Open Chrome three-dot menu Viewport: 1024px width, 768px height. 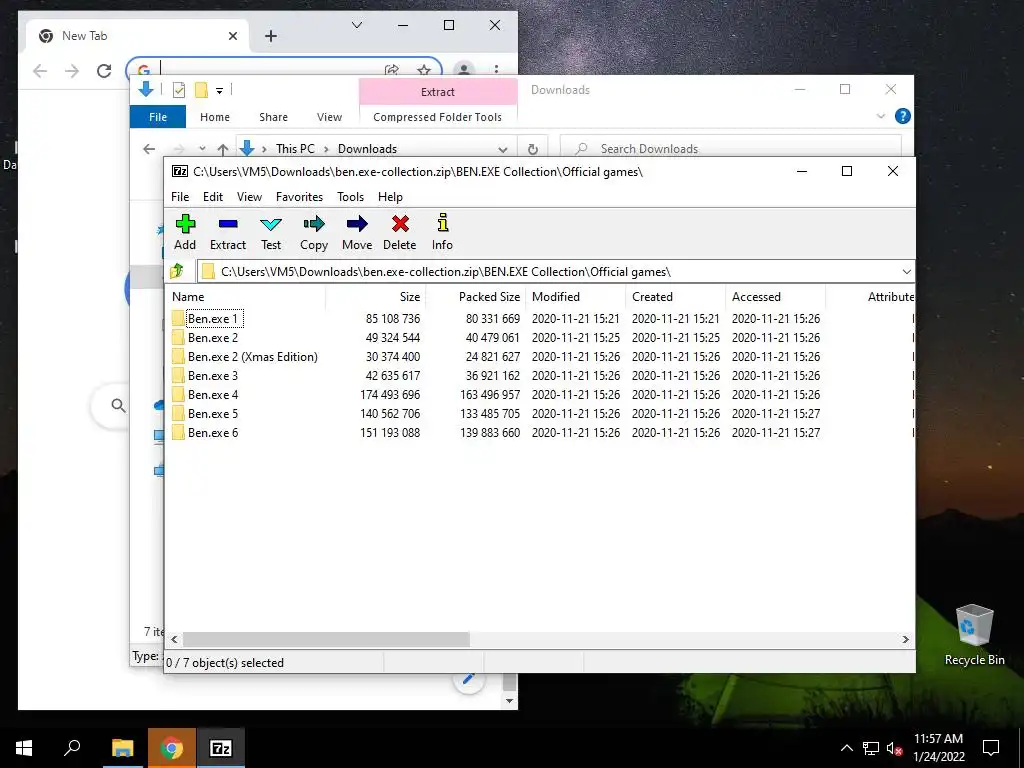(x=496, y=70)
